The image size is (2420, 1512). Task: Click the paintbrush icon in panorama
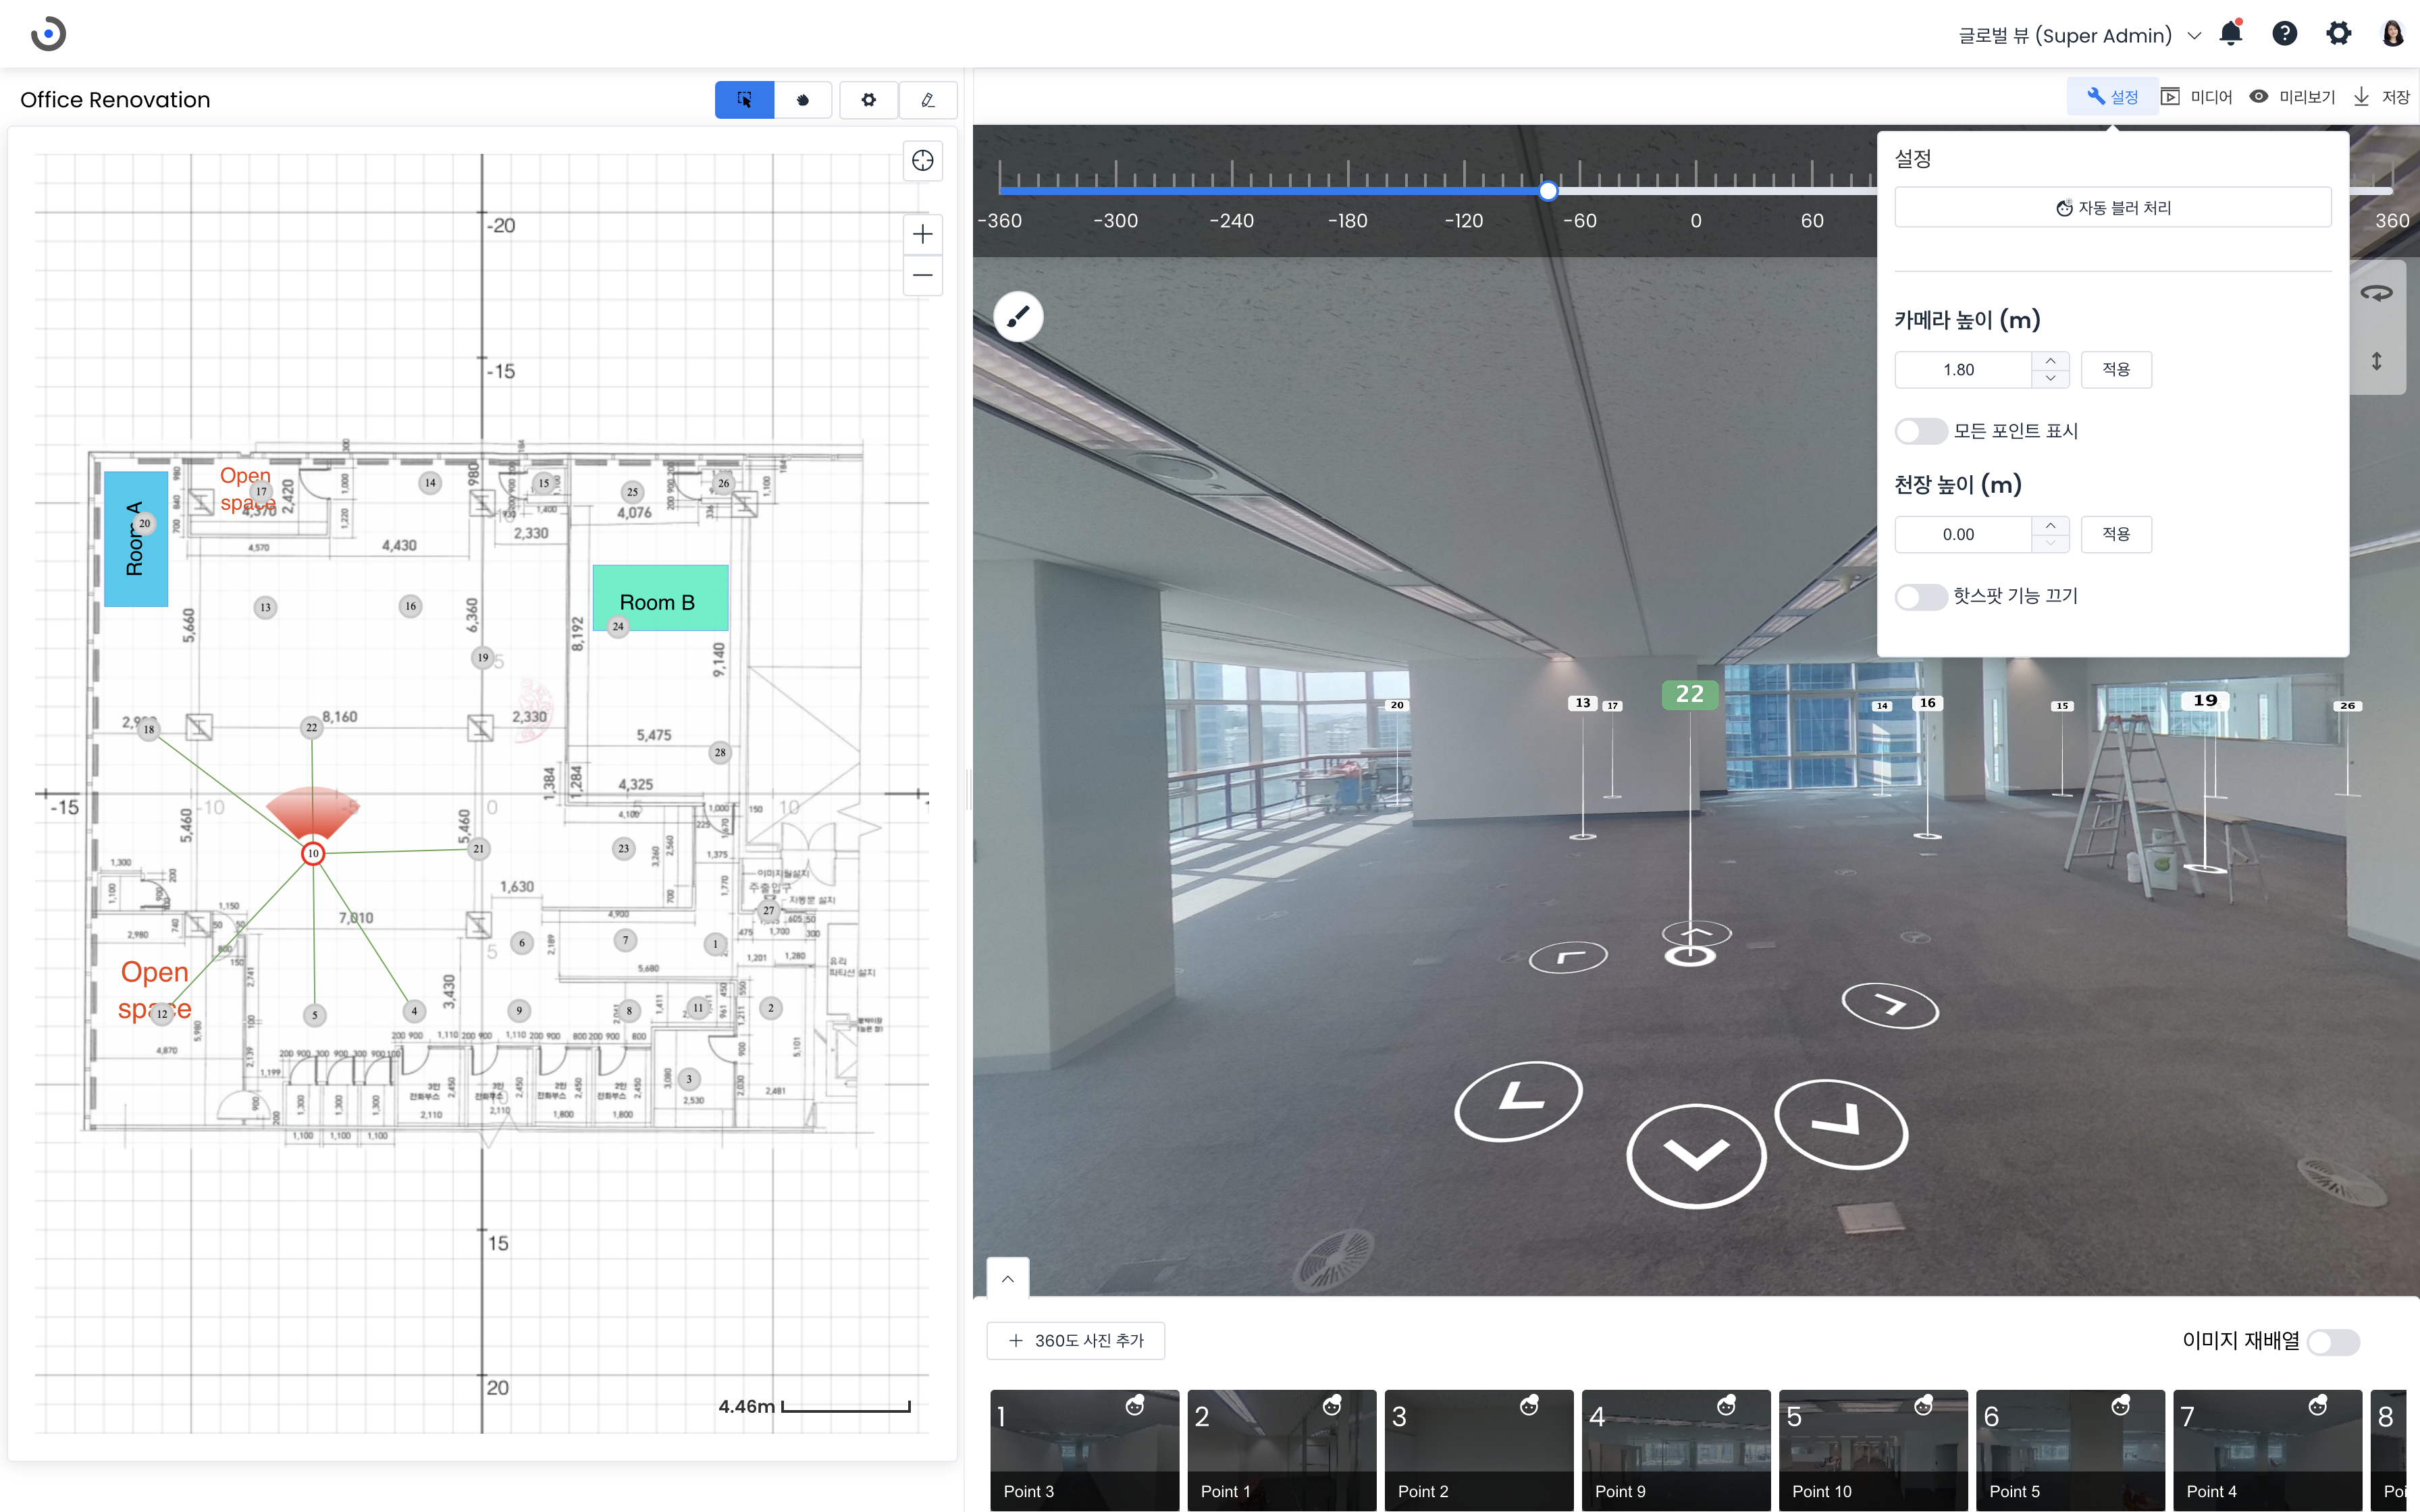[x=1018, y=317]
